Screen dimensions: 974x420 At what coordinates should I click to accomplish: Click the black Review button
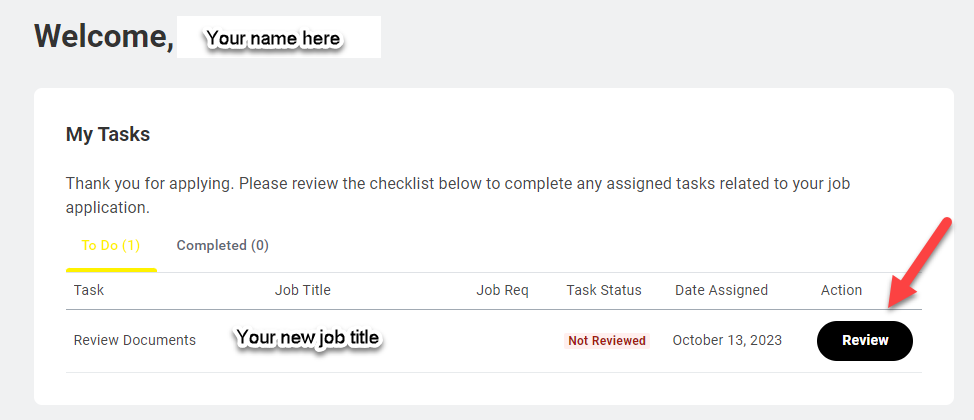(x=864, y=341)
